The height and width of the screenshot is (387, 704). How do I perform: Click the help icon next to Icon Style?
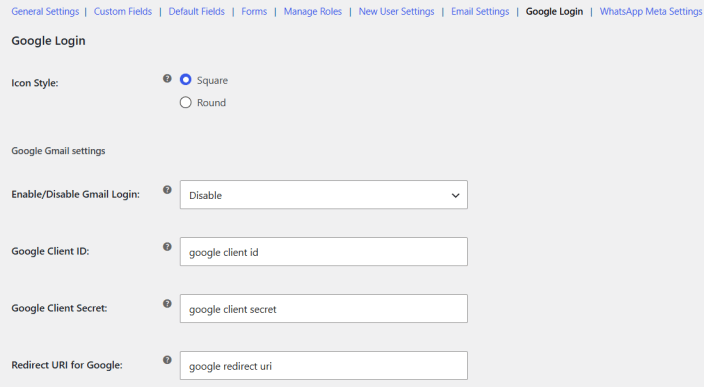(167, 79)
